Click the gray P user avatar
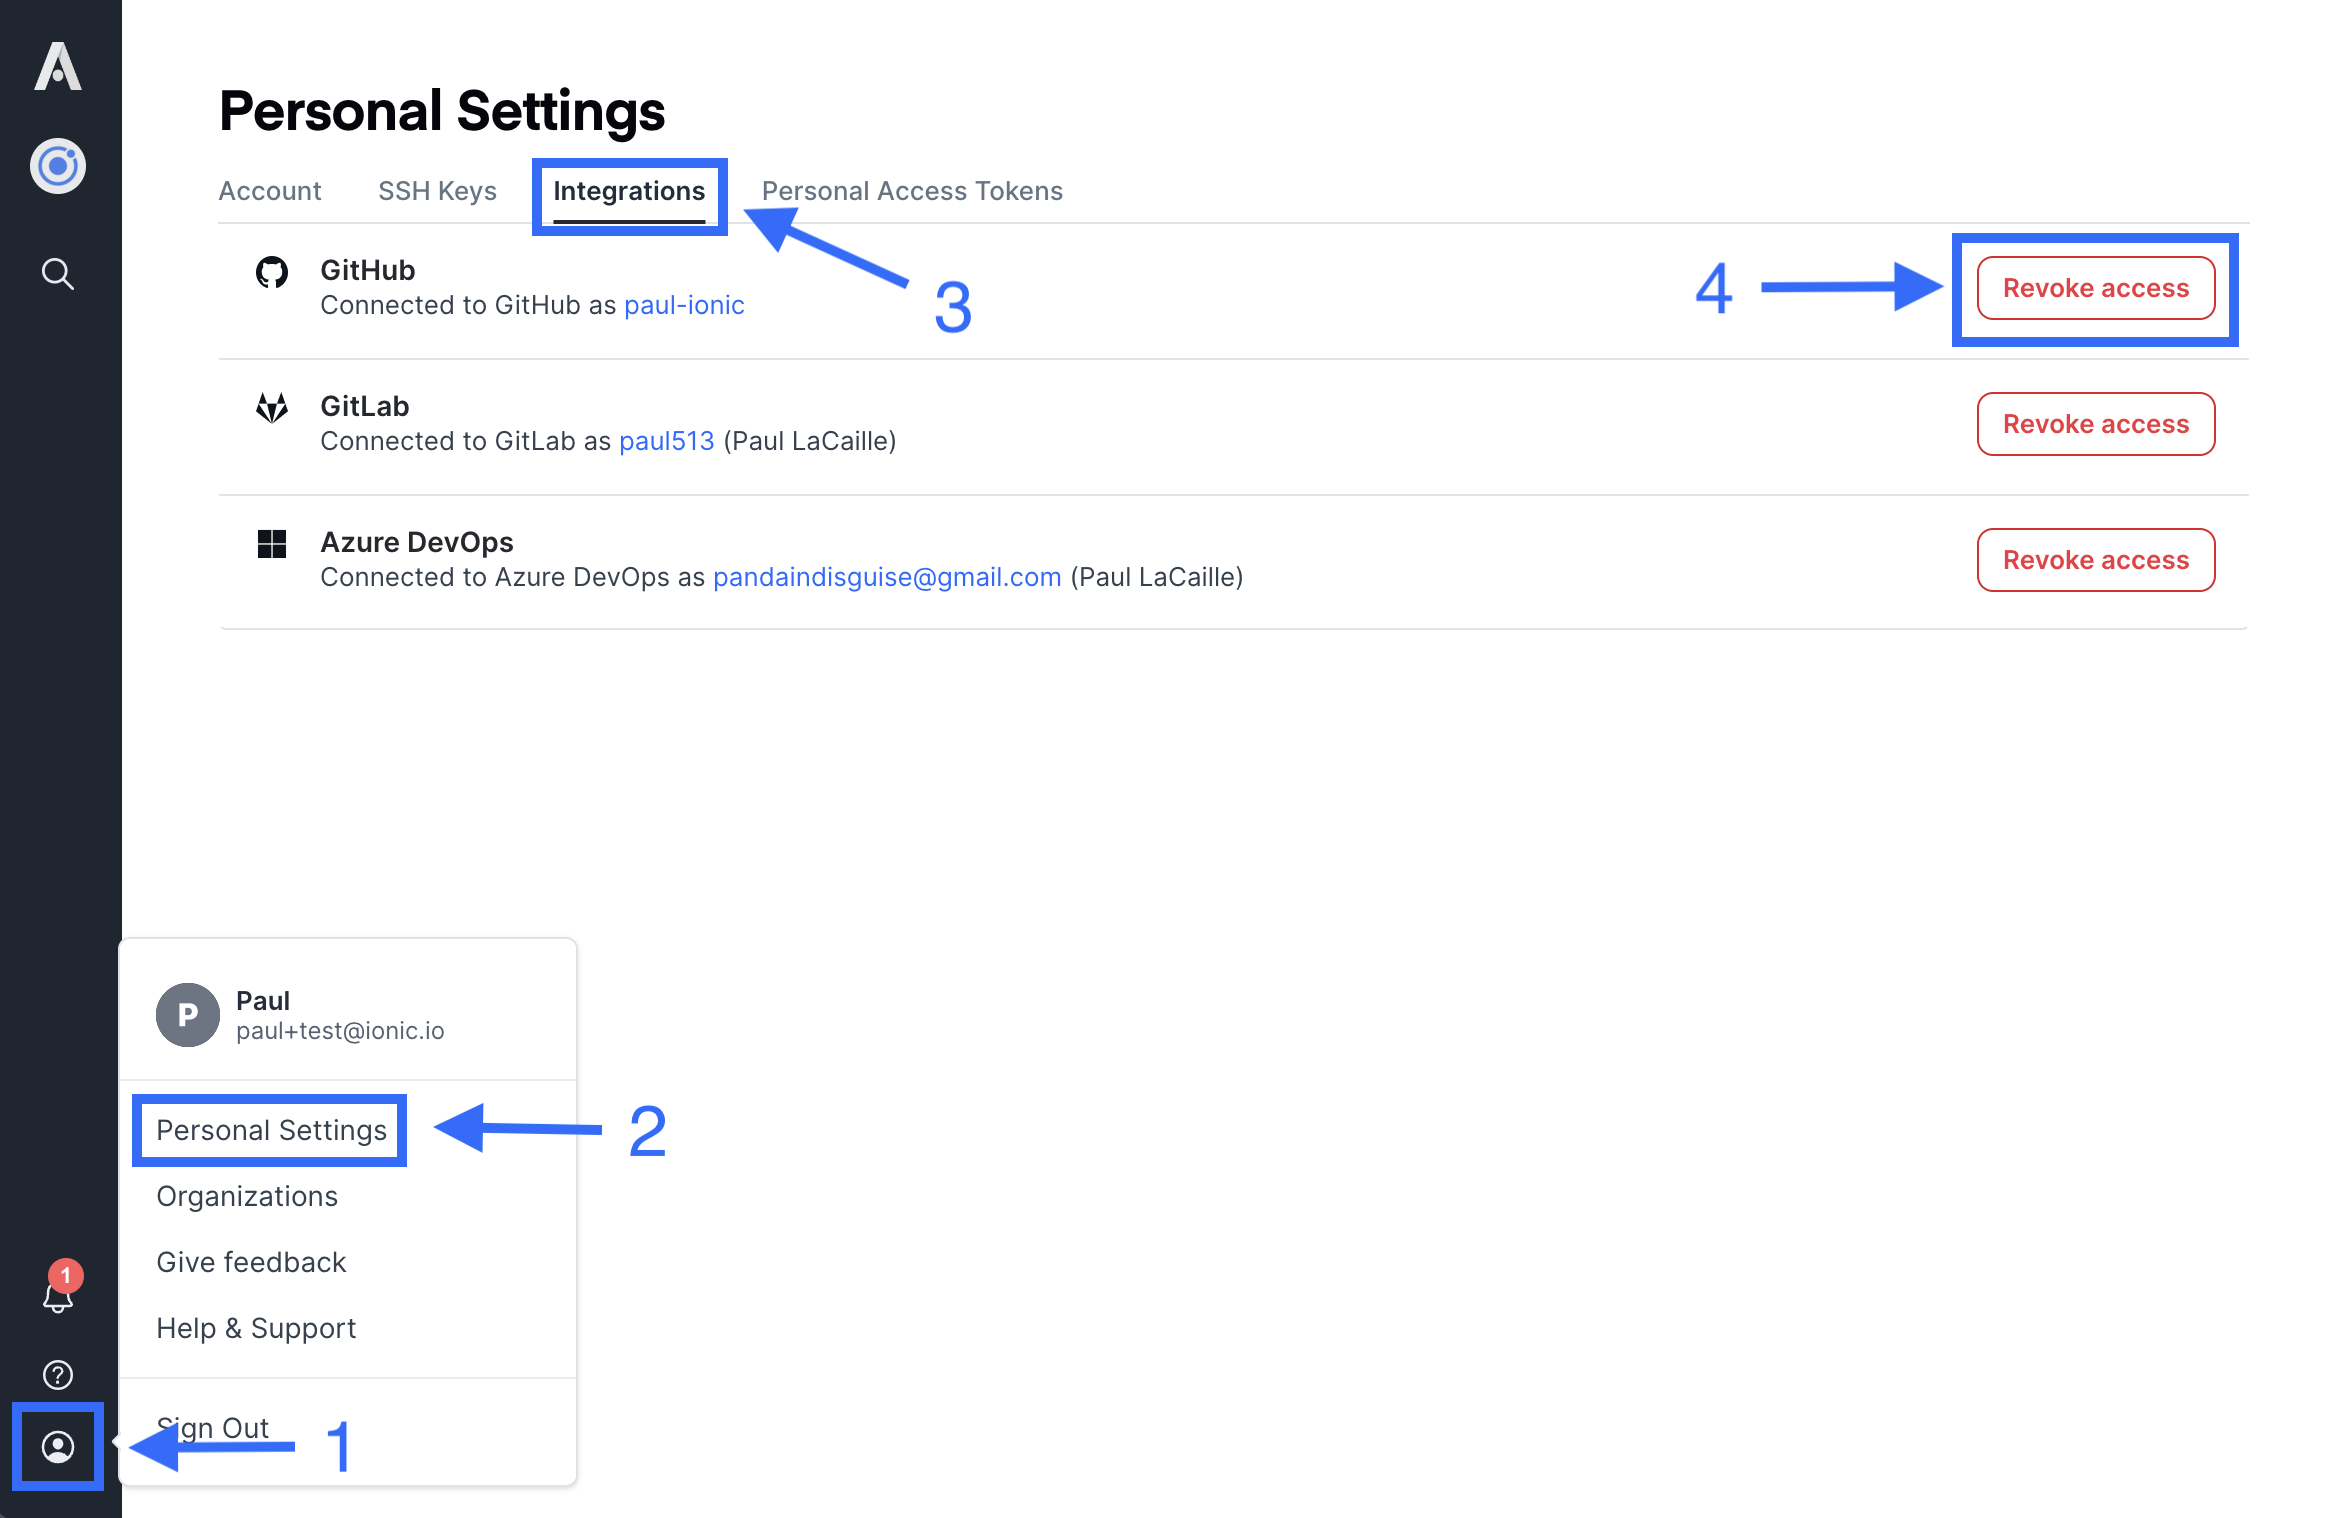2334x1518 pixels. click(188, 1015)
